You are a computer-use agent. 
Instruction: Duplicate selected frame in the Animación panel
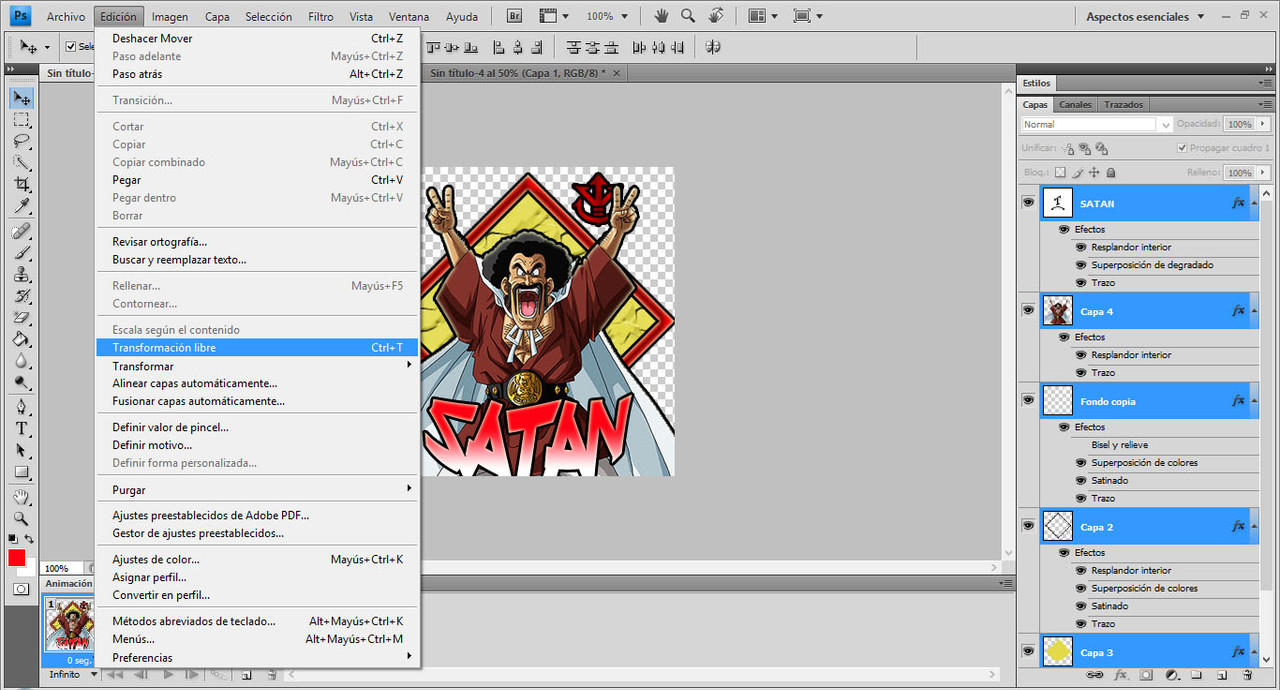pyautogui.click(x=246, y=675)
